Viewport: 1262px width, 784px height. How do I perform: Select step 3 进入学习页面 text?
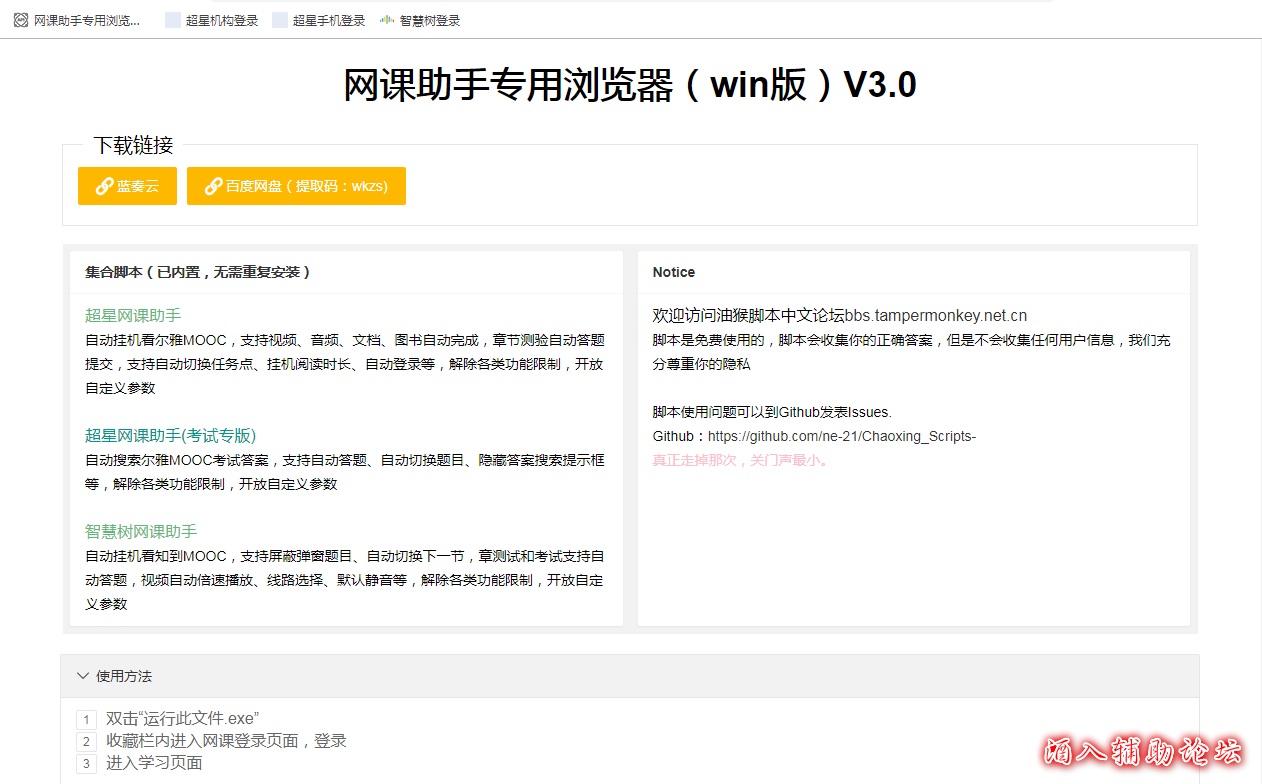tap(154, 763)
